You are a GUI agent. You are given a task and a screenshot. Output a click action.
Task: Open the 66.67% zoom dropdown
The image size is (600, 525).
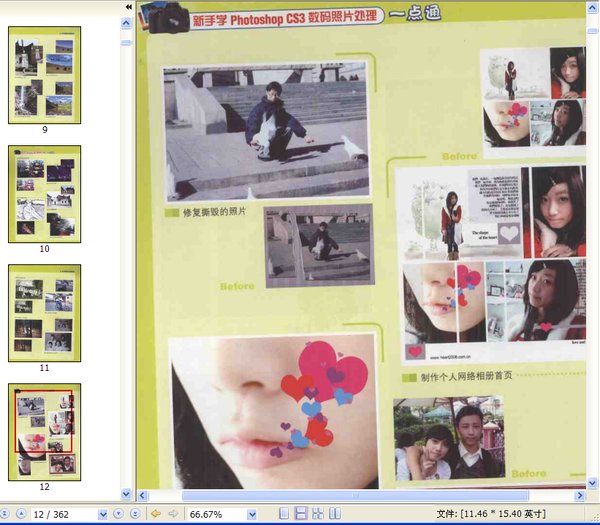[252, 514]
